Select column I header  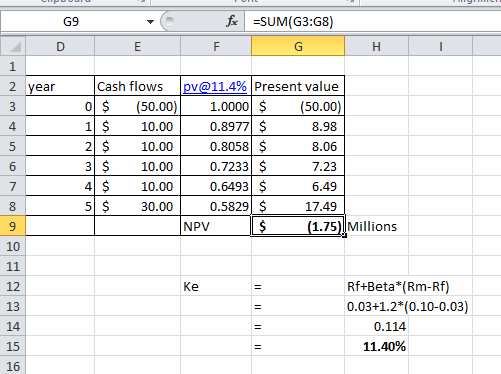coord(440,46)
